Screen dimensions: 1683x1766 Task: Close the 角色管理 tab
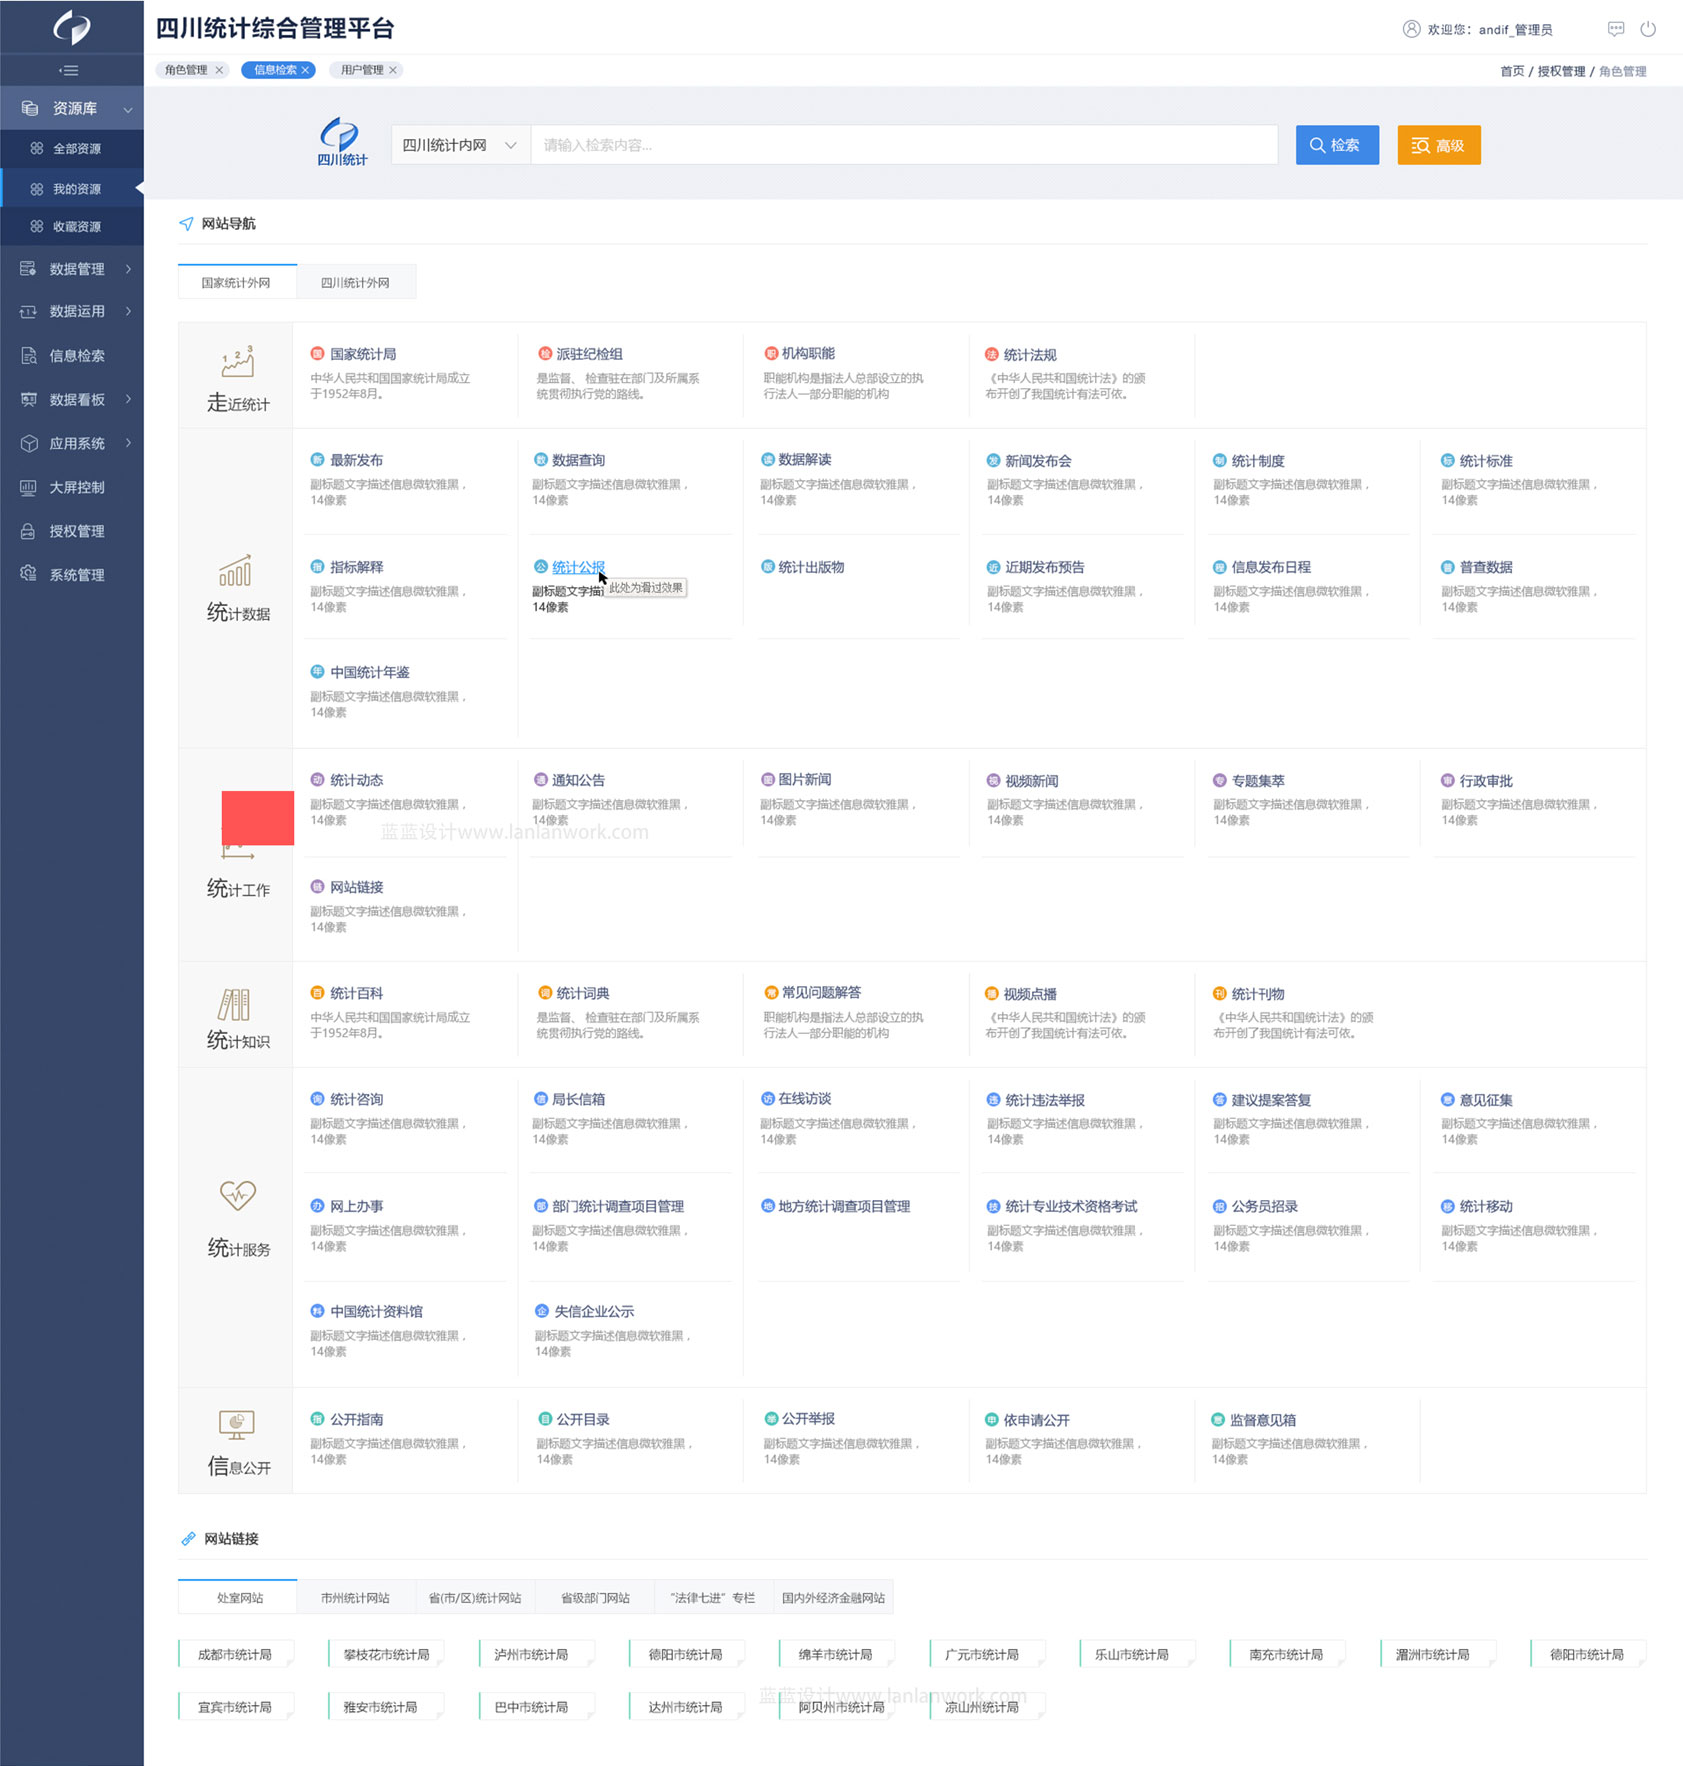coord(219,70)
